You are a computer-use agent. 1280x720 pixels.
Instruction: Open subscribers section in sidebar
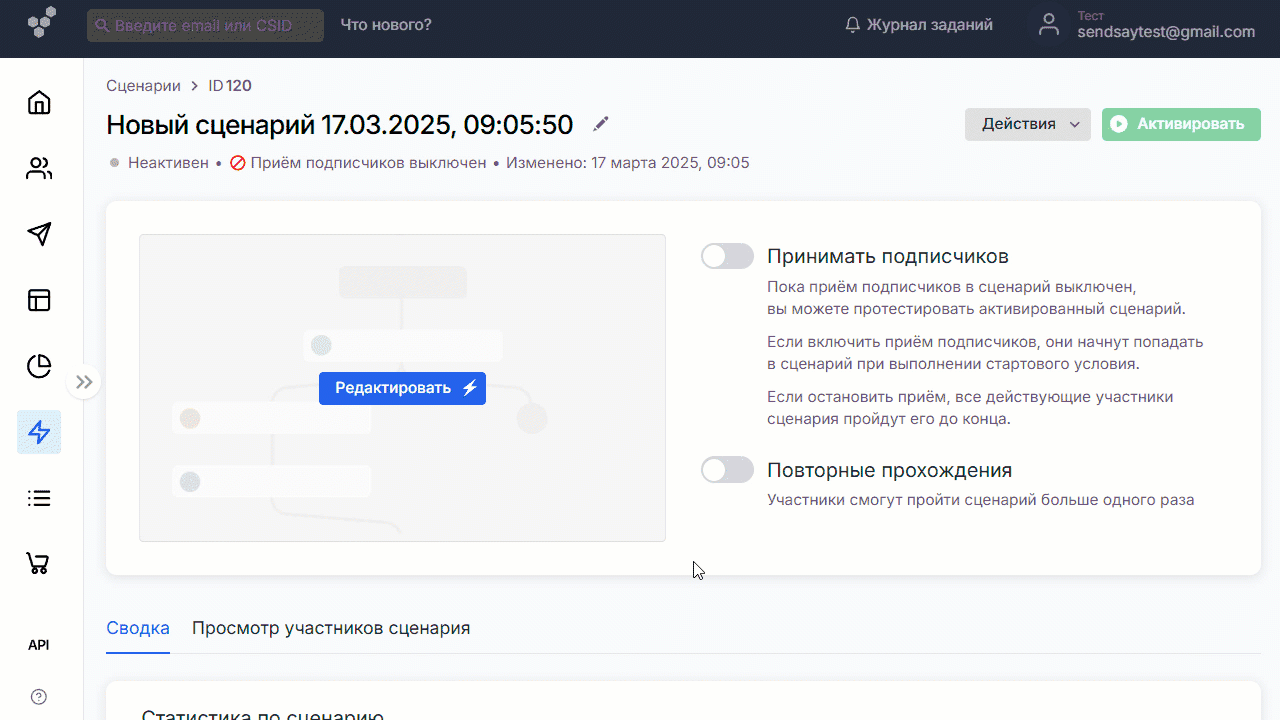(39, 169)
